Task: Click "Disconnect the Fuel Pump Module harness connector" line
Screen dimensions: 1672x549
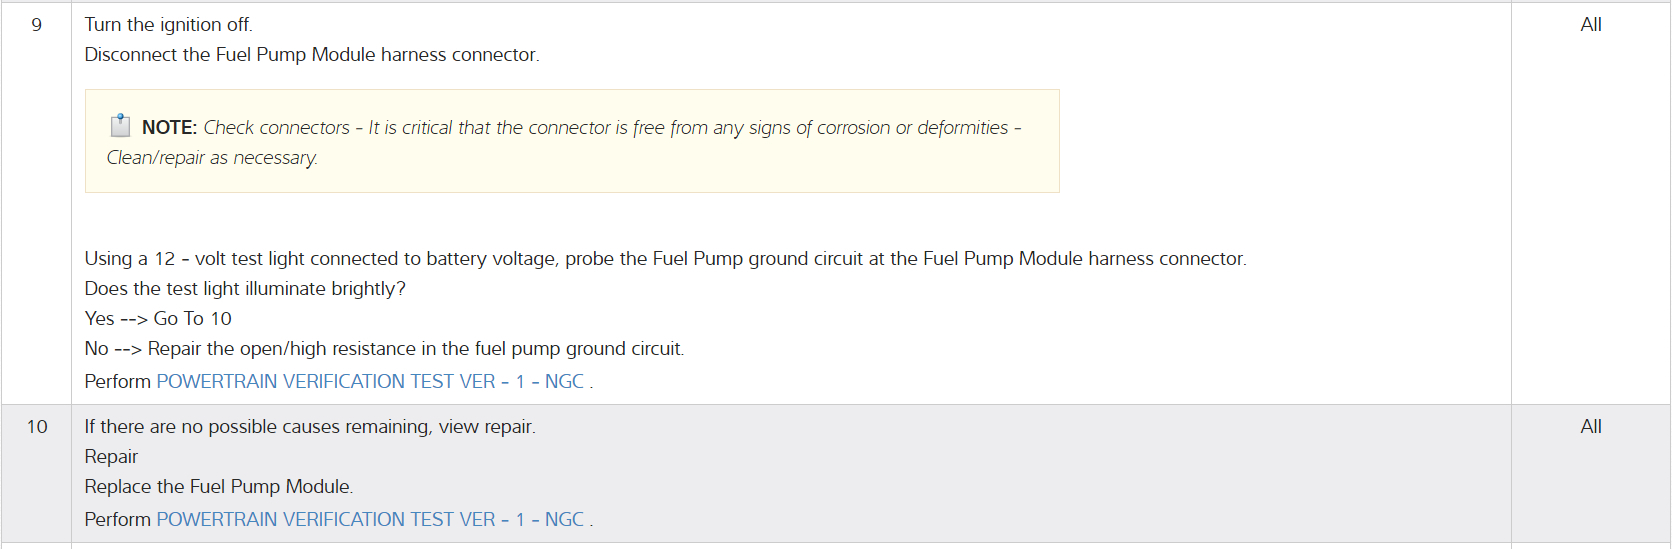Action: pos(311,55)
